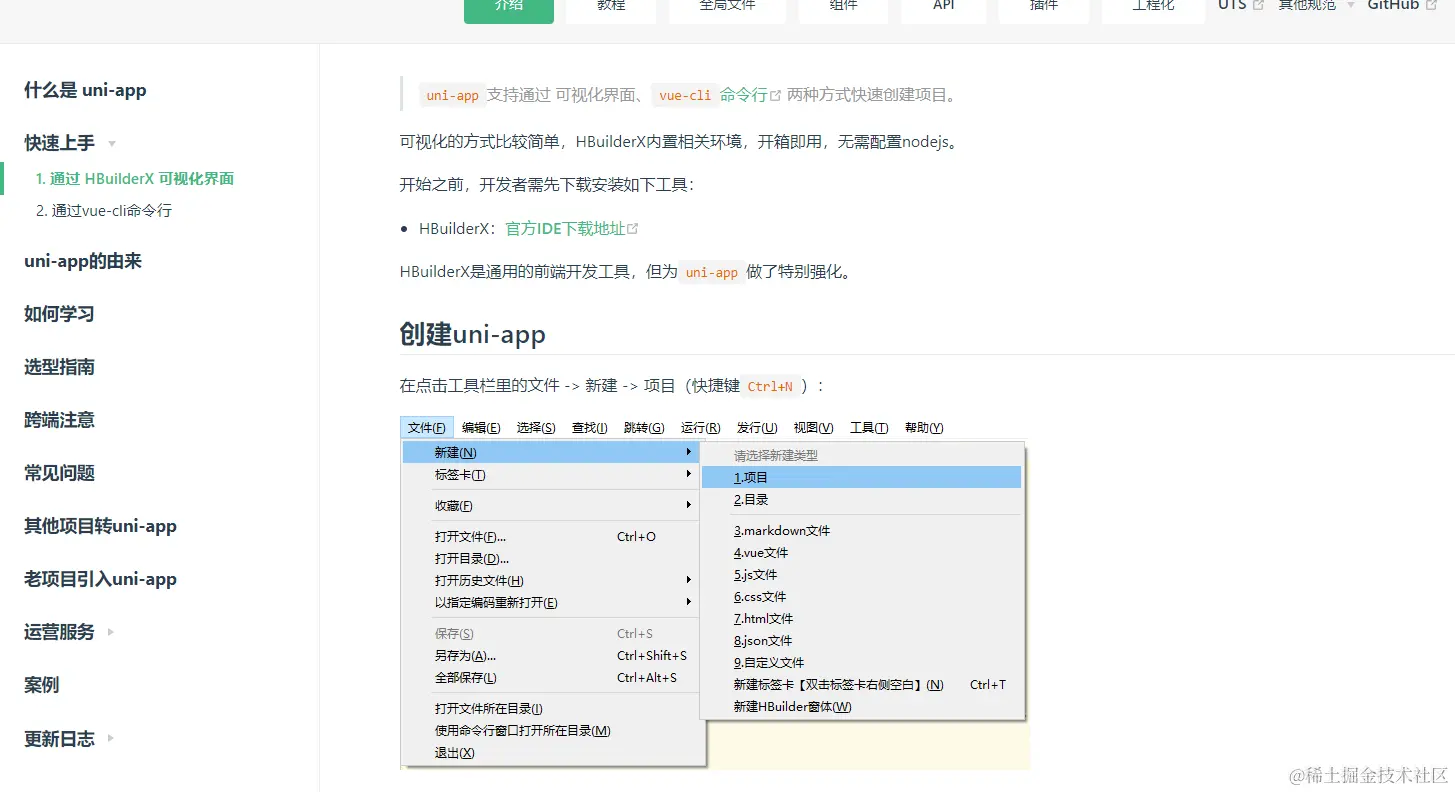The height and width of the screenshot is (792, 1455).
Task: Choose 另存为(A)... menu entry
Action: 550,656
